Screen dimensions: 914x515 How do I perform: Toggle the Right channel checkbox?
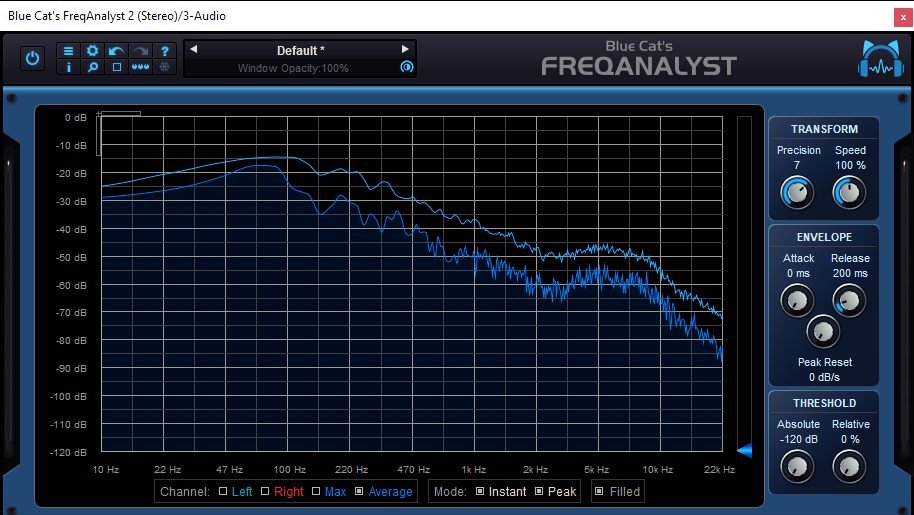pyautogui.click(x=265, y=491)
